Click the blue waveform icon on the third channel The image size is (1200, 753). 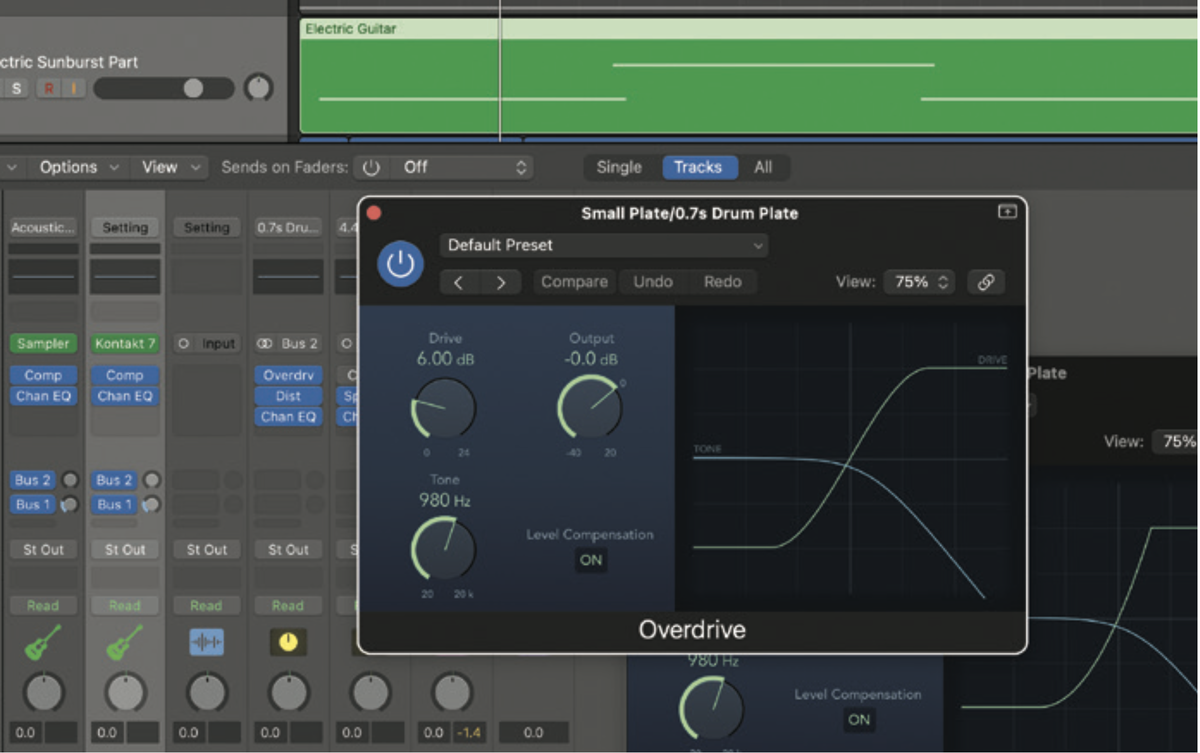point(206,642)
